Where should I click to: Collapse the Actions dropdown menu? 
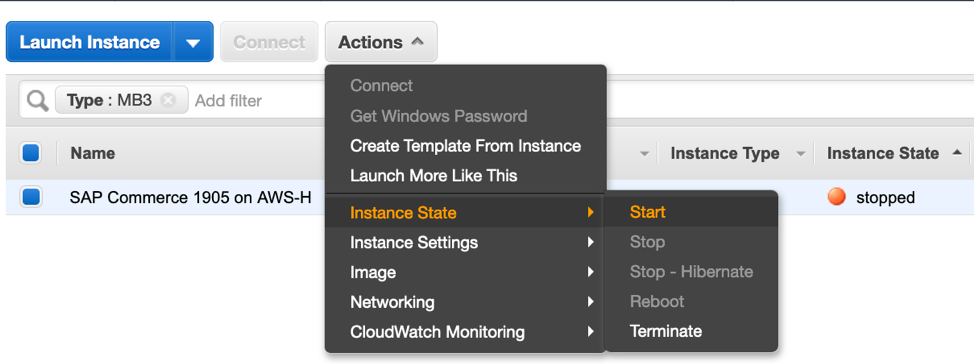[x=381, y=42]
